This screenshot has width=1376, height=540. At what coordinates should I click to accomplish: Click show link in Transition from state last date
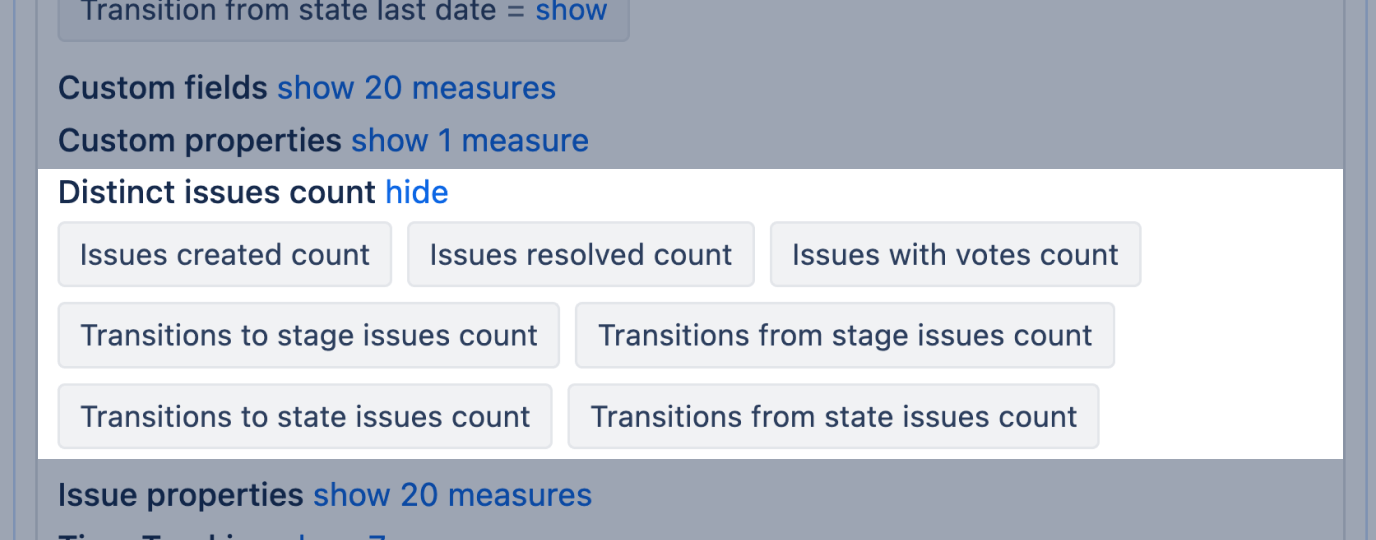tap(571, 12)
